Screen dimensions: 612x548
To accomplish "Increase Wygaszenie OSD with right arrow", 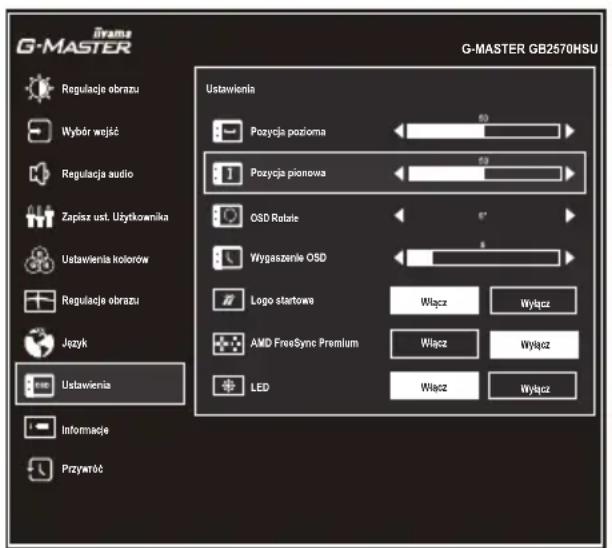I will click(x=570, y=258).
